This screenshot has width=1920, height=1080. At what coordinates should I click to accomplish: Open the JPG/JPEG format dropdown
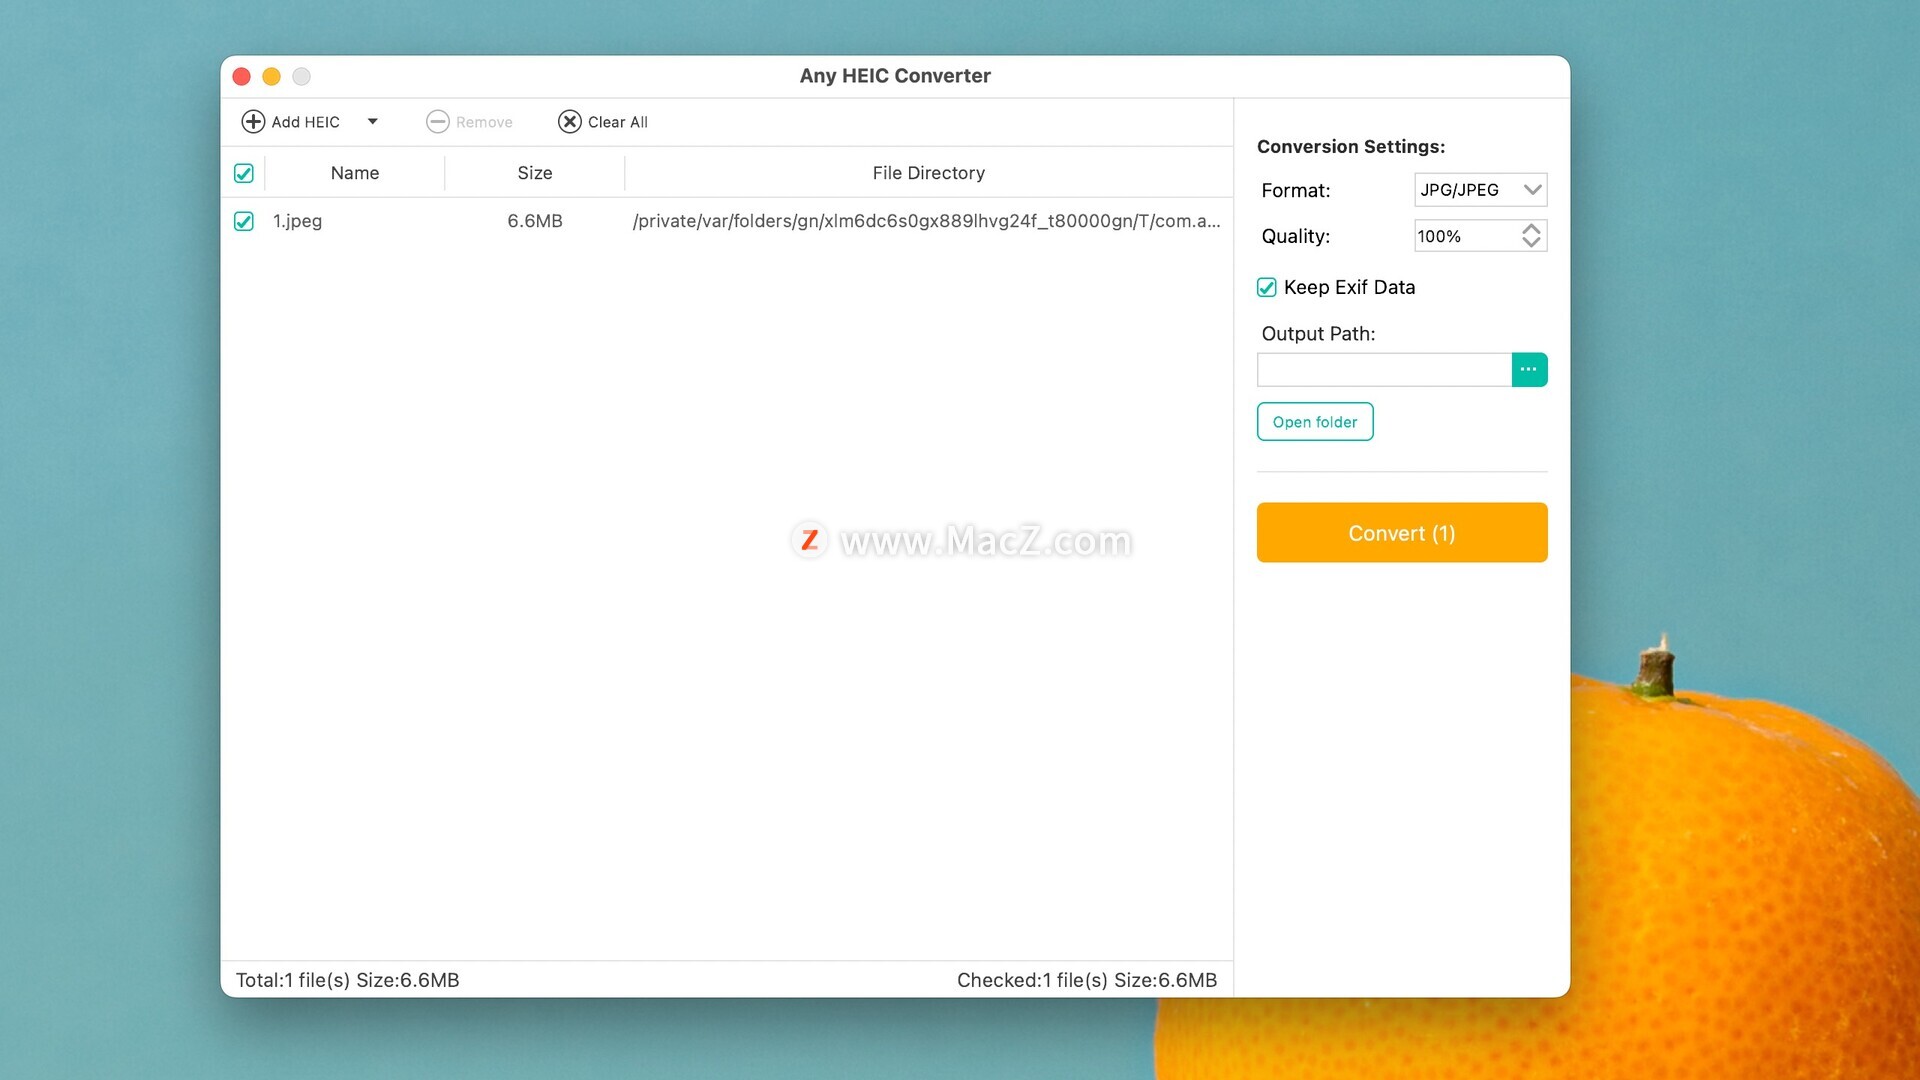tap(1480, 190)
